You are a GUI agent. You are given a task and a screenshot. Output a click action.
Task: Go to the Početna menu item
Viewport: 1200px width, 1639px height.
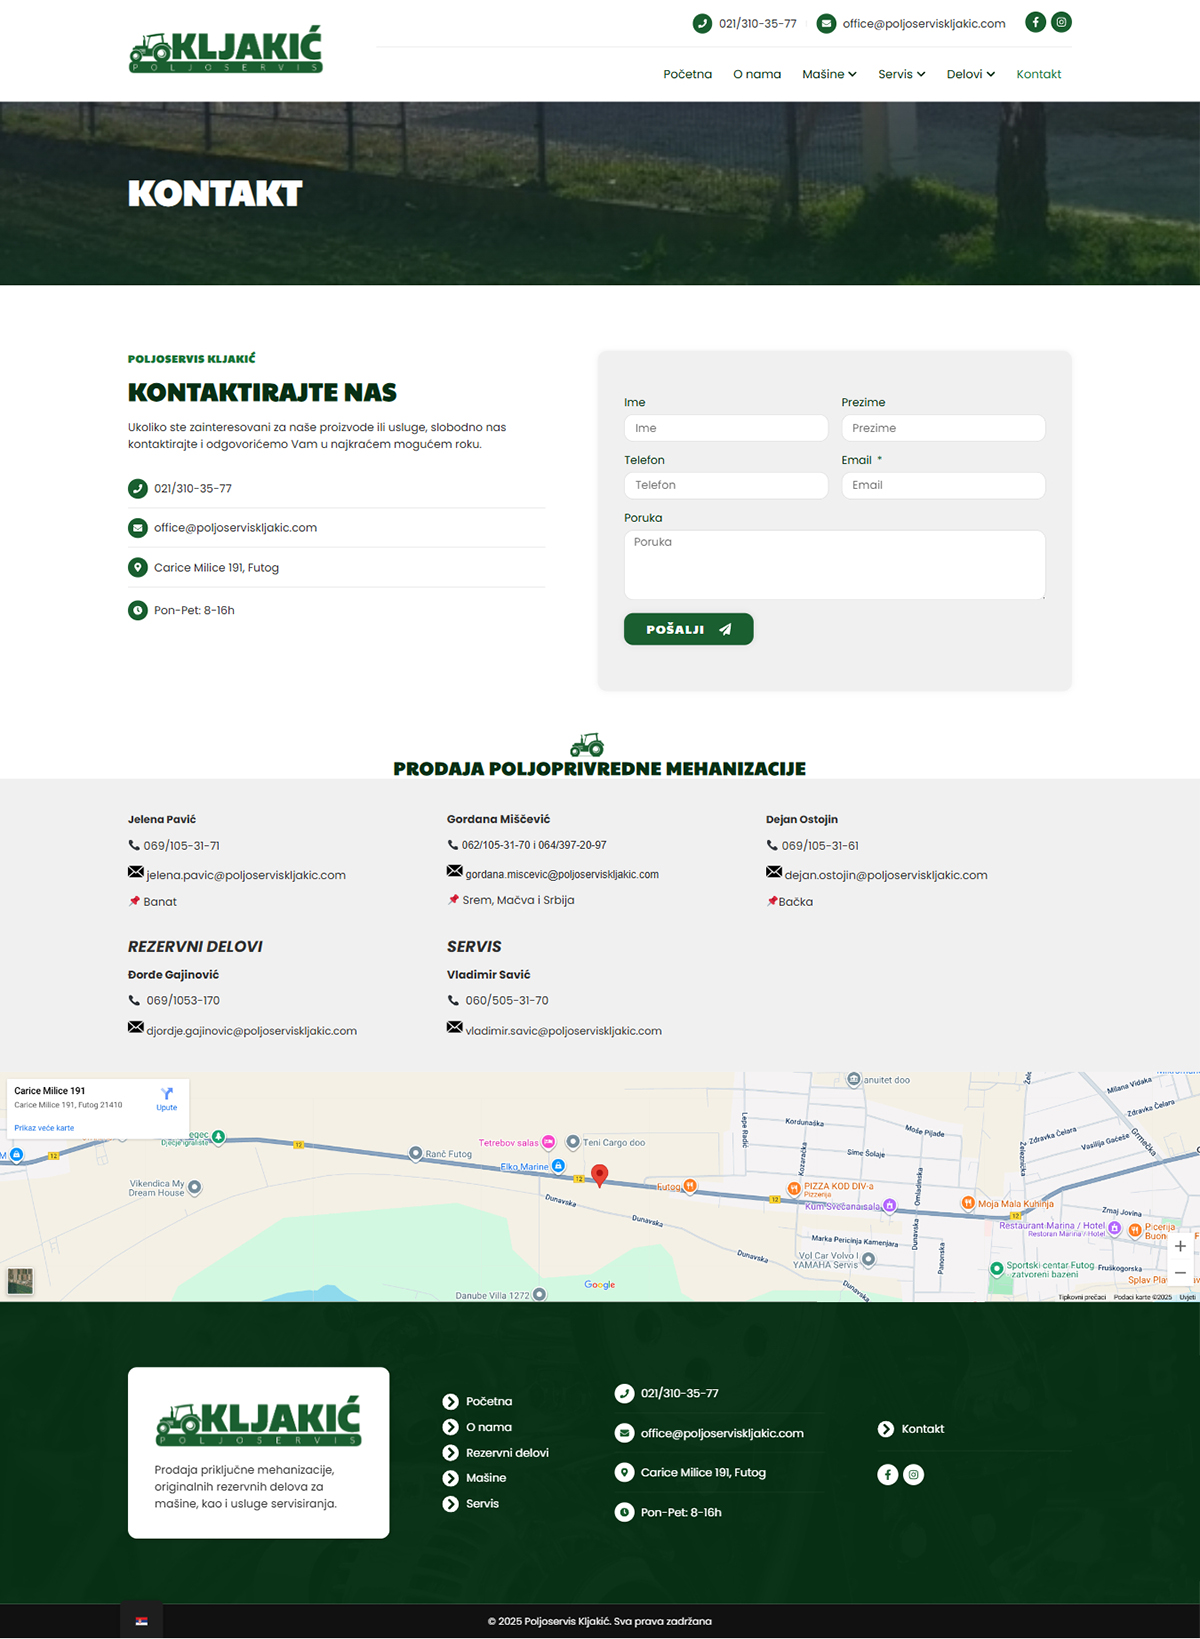[688, 74]
